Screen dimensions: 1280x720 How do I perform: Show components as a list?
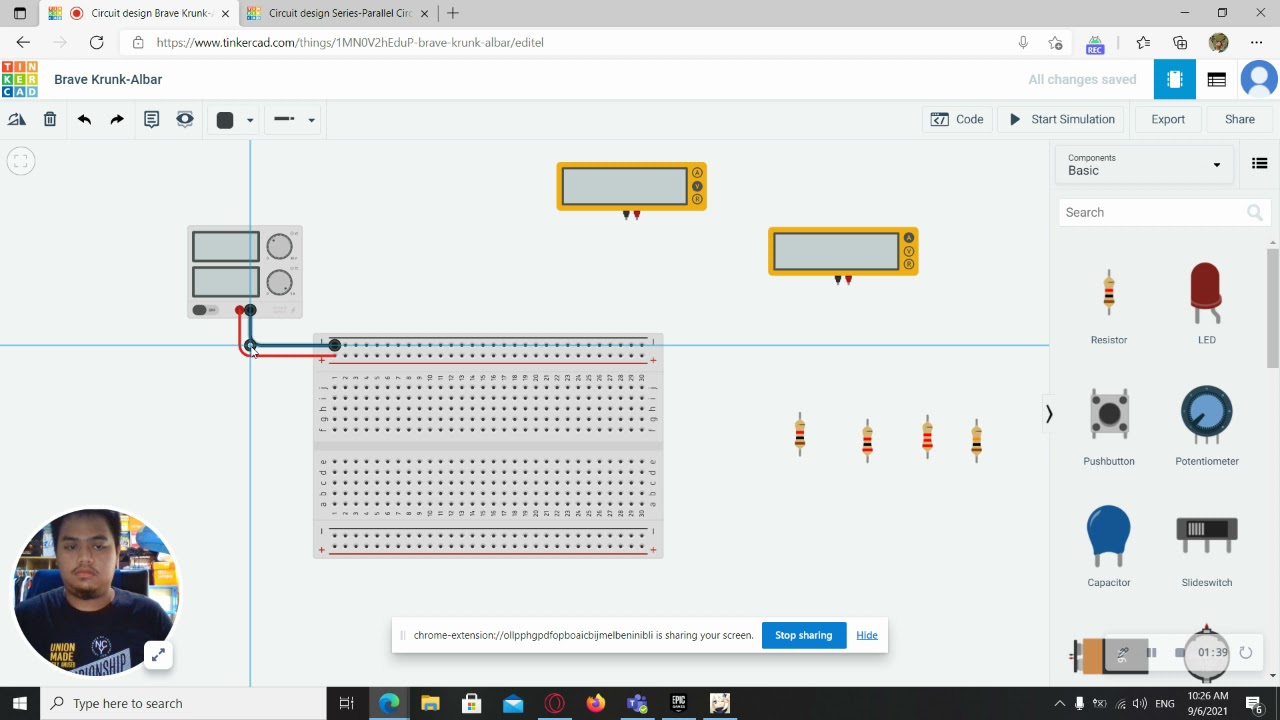(1260, 164)
